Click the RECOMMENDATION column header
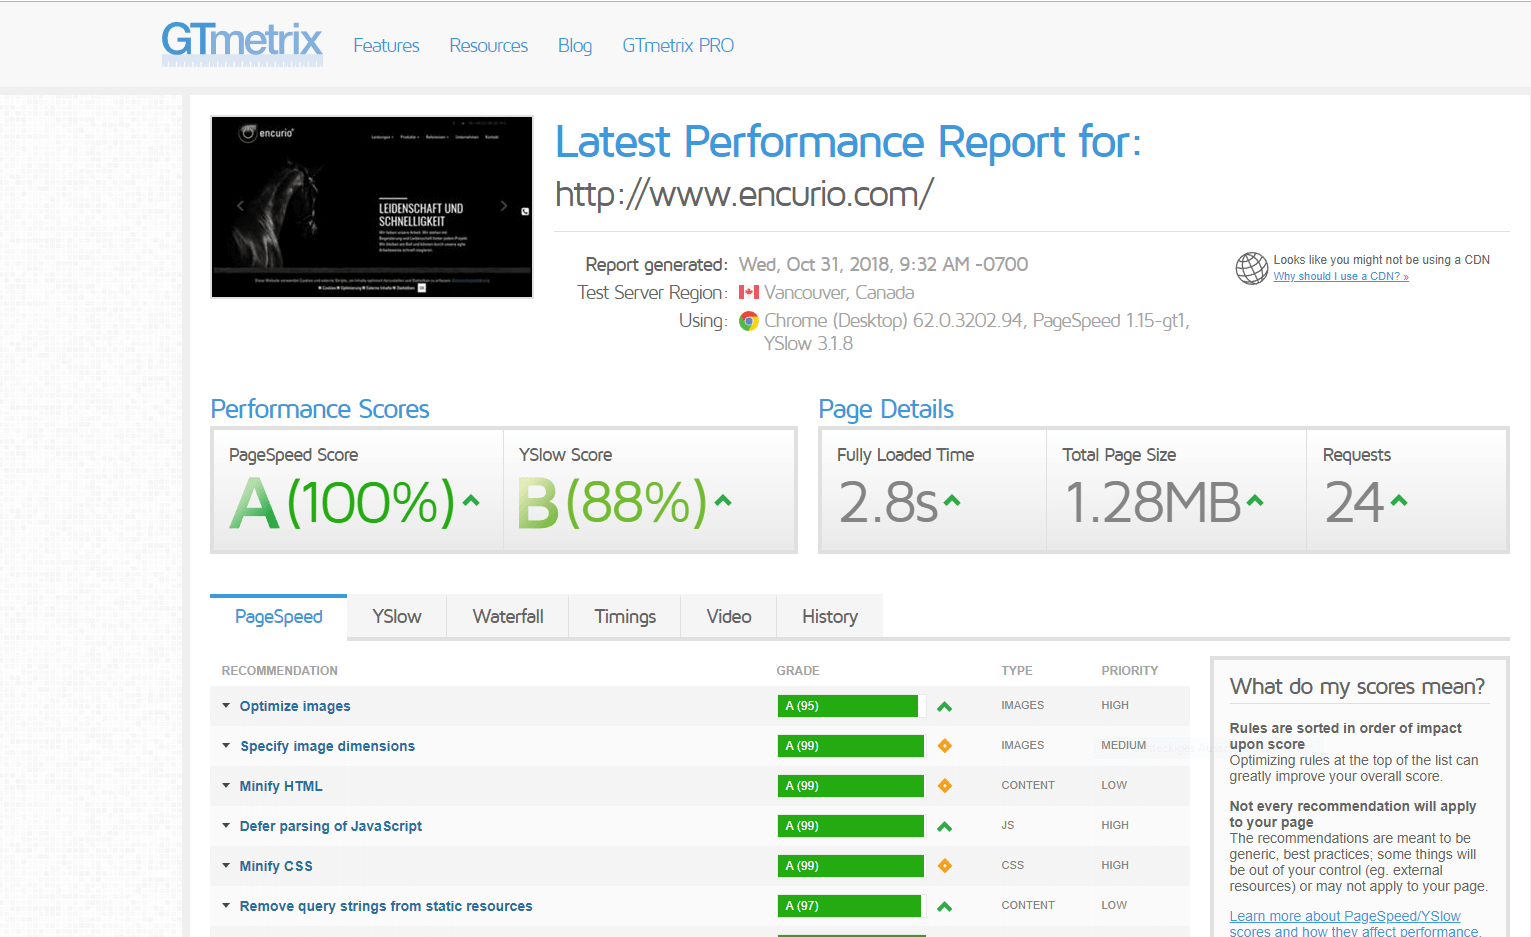This screenshot has height=937, width=1531. [x=280, y=671]
